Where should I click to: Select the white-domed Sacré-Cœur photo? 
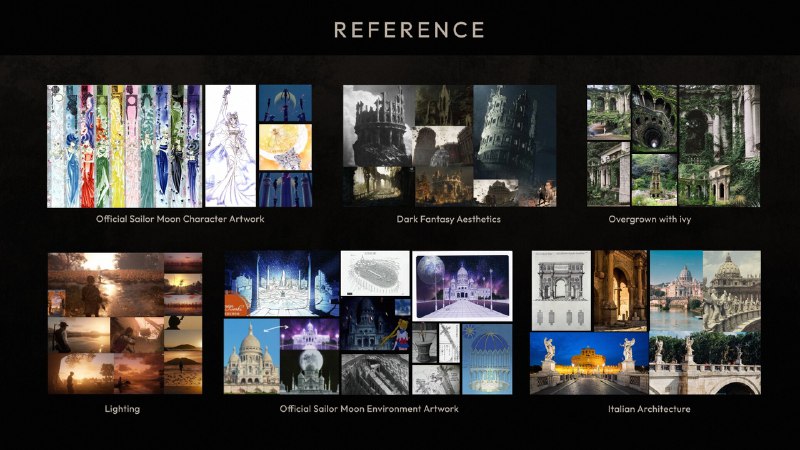click(252, 356)
